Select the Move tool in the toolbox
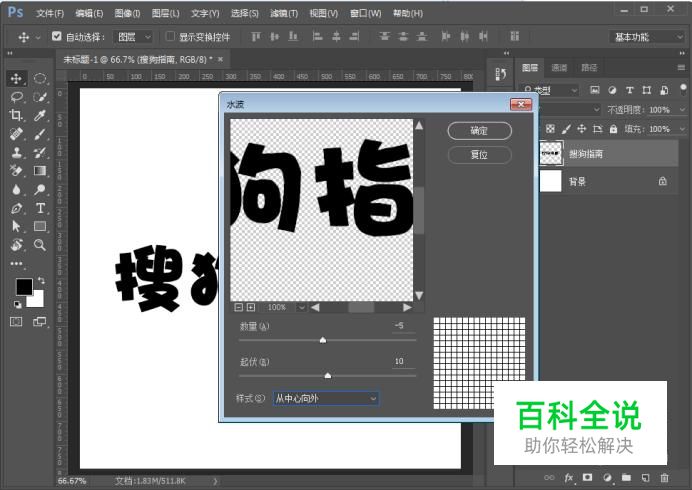Screen dimensions: 692x490 pyautogui.click(x=16, y=79)
